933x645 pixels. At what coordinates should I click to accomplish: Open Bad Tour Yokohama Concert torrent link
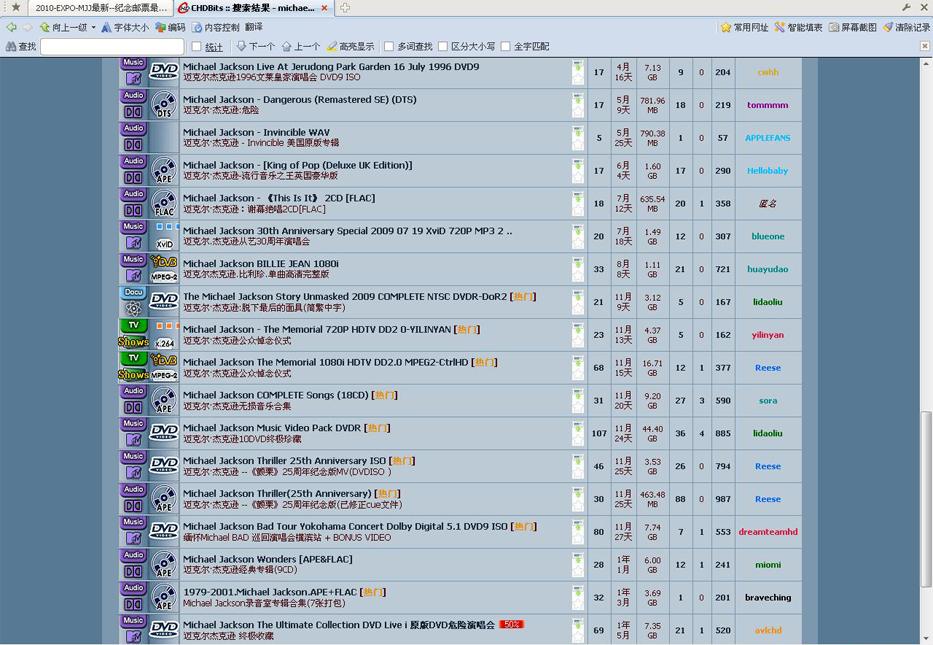pos(345,527)
